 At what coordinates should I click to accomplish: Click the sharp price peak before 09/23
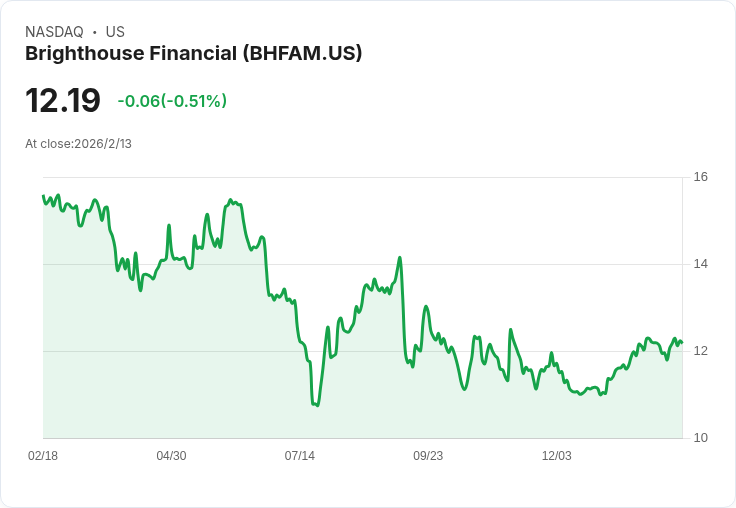click(x=400, y=257)
